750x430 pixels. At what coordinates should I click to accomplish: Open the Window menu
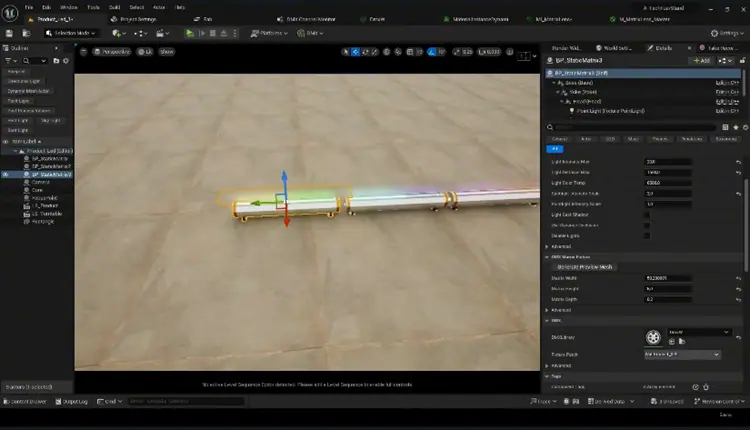pos(69,7)
